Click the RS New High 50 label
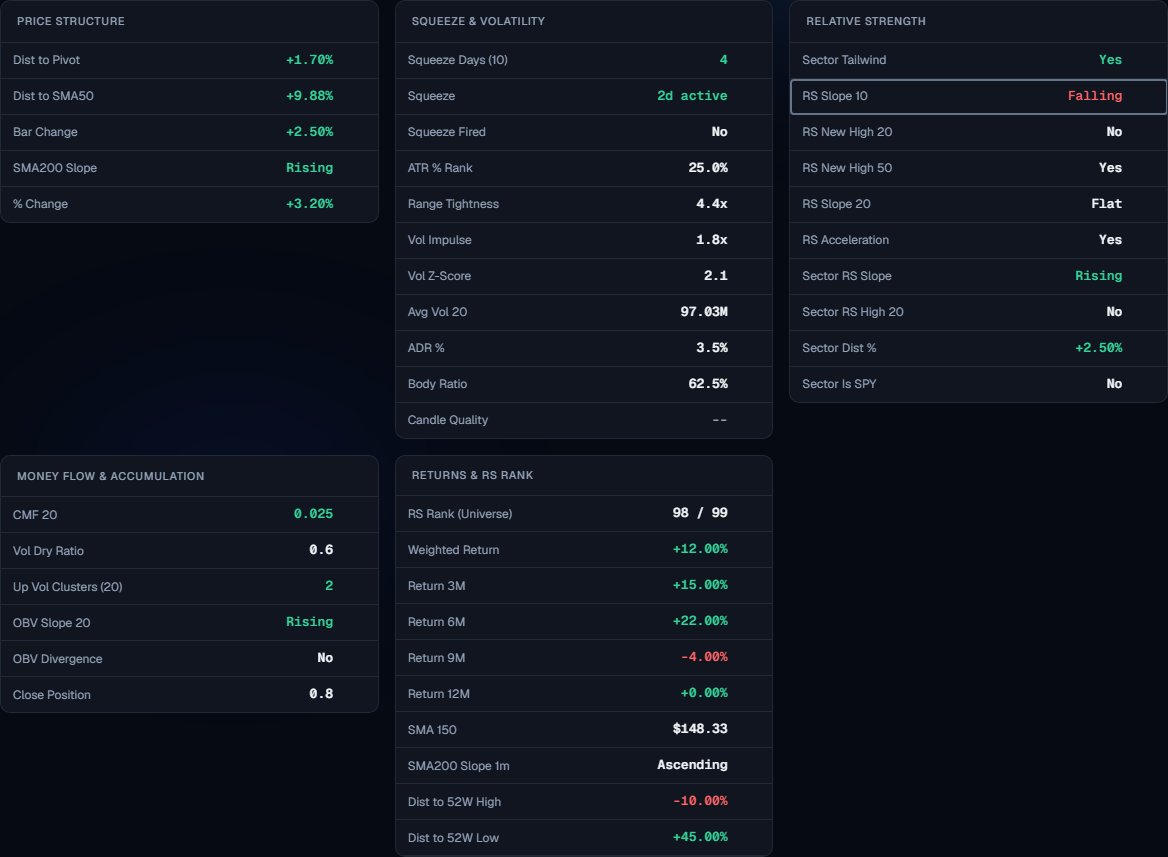 point(847,168)
